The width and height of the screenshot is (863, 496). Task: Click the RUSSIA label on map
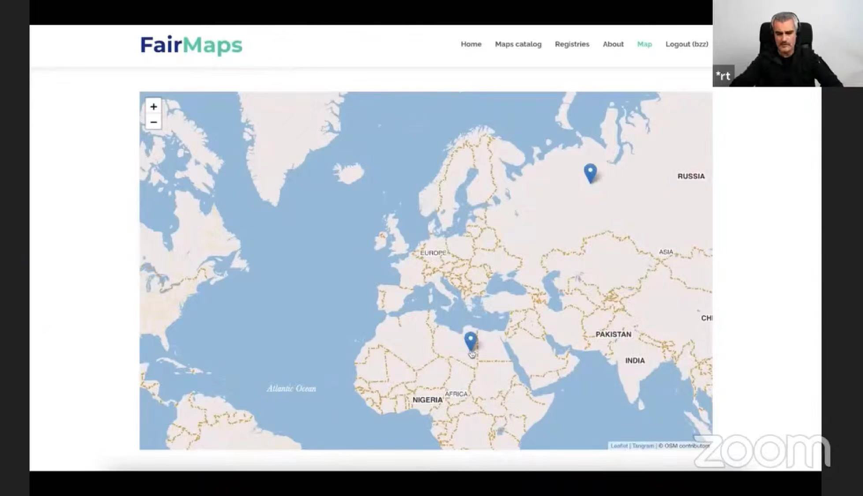(691, 176)
